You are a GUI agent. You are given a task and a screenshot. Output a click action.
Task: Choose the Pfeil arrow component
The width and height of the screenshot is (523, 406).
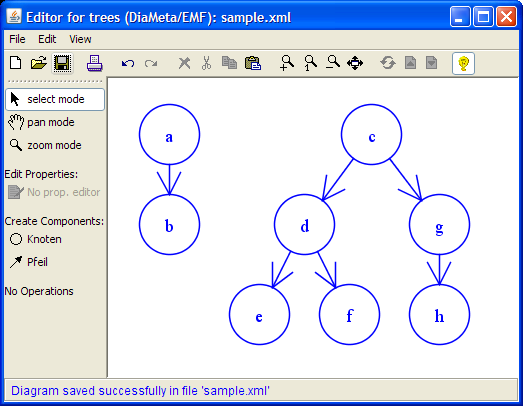(29, 262)
